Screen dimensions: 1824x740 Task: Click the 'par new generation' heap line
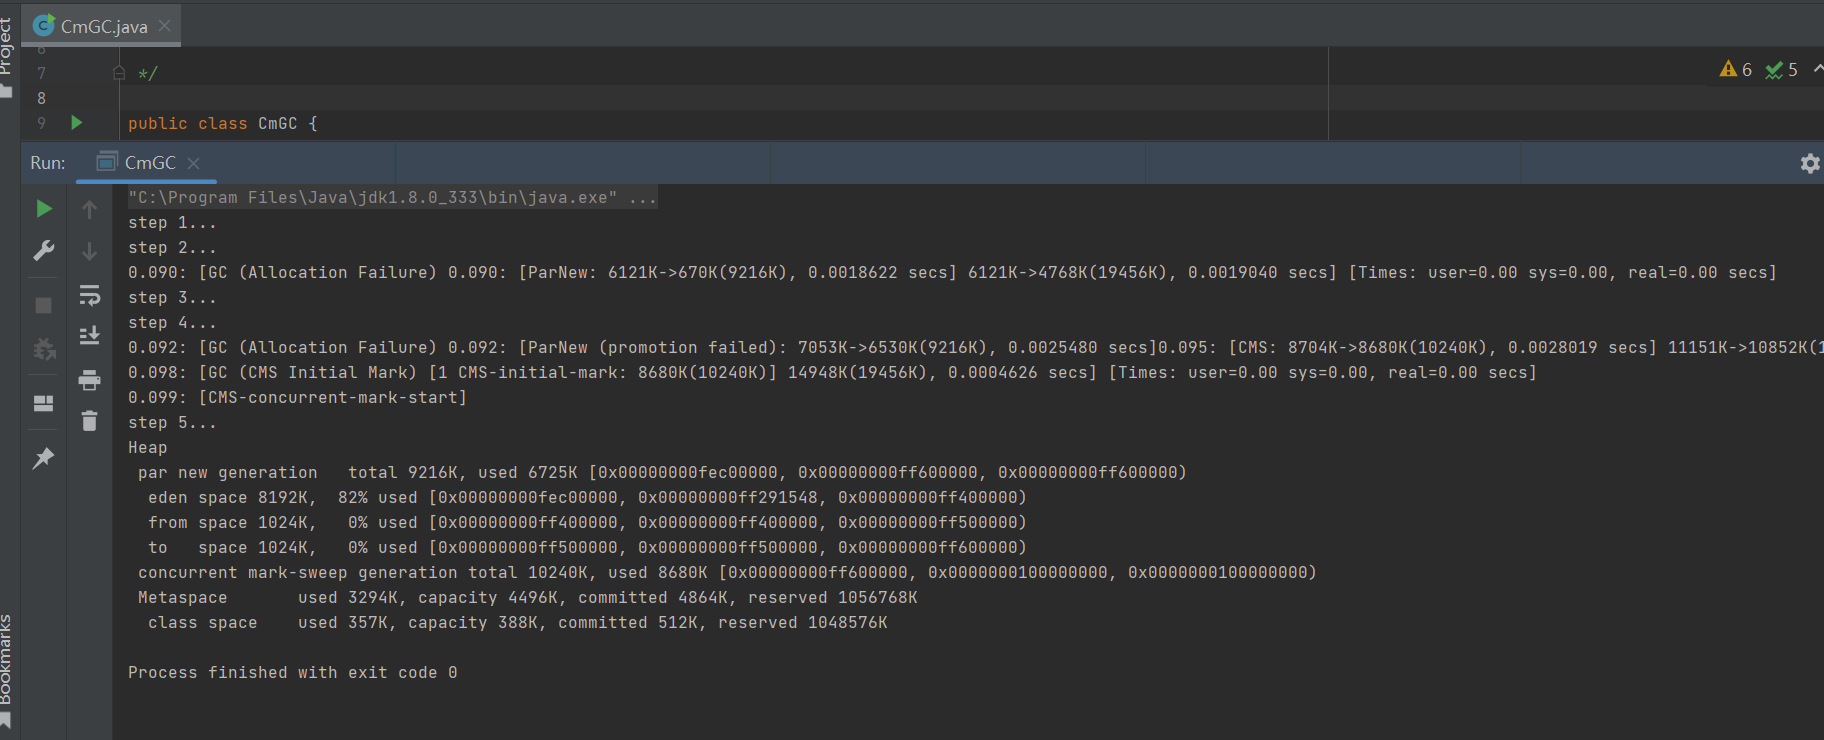click(662, 473)
